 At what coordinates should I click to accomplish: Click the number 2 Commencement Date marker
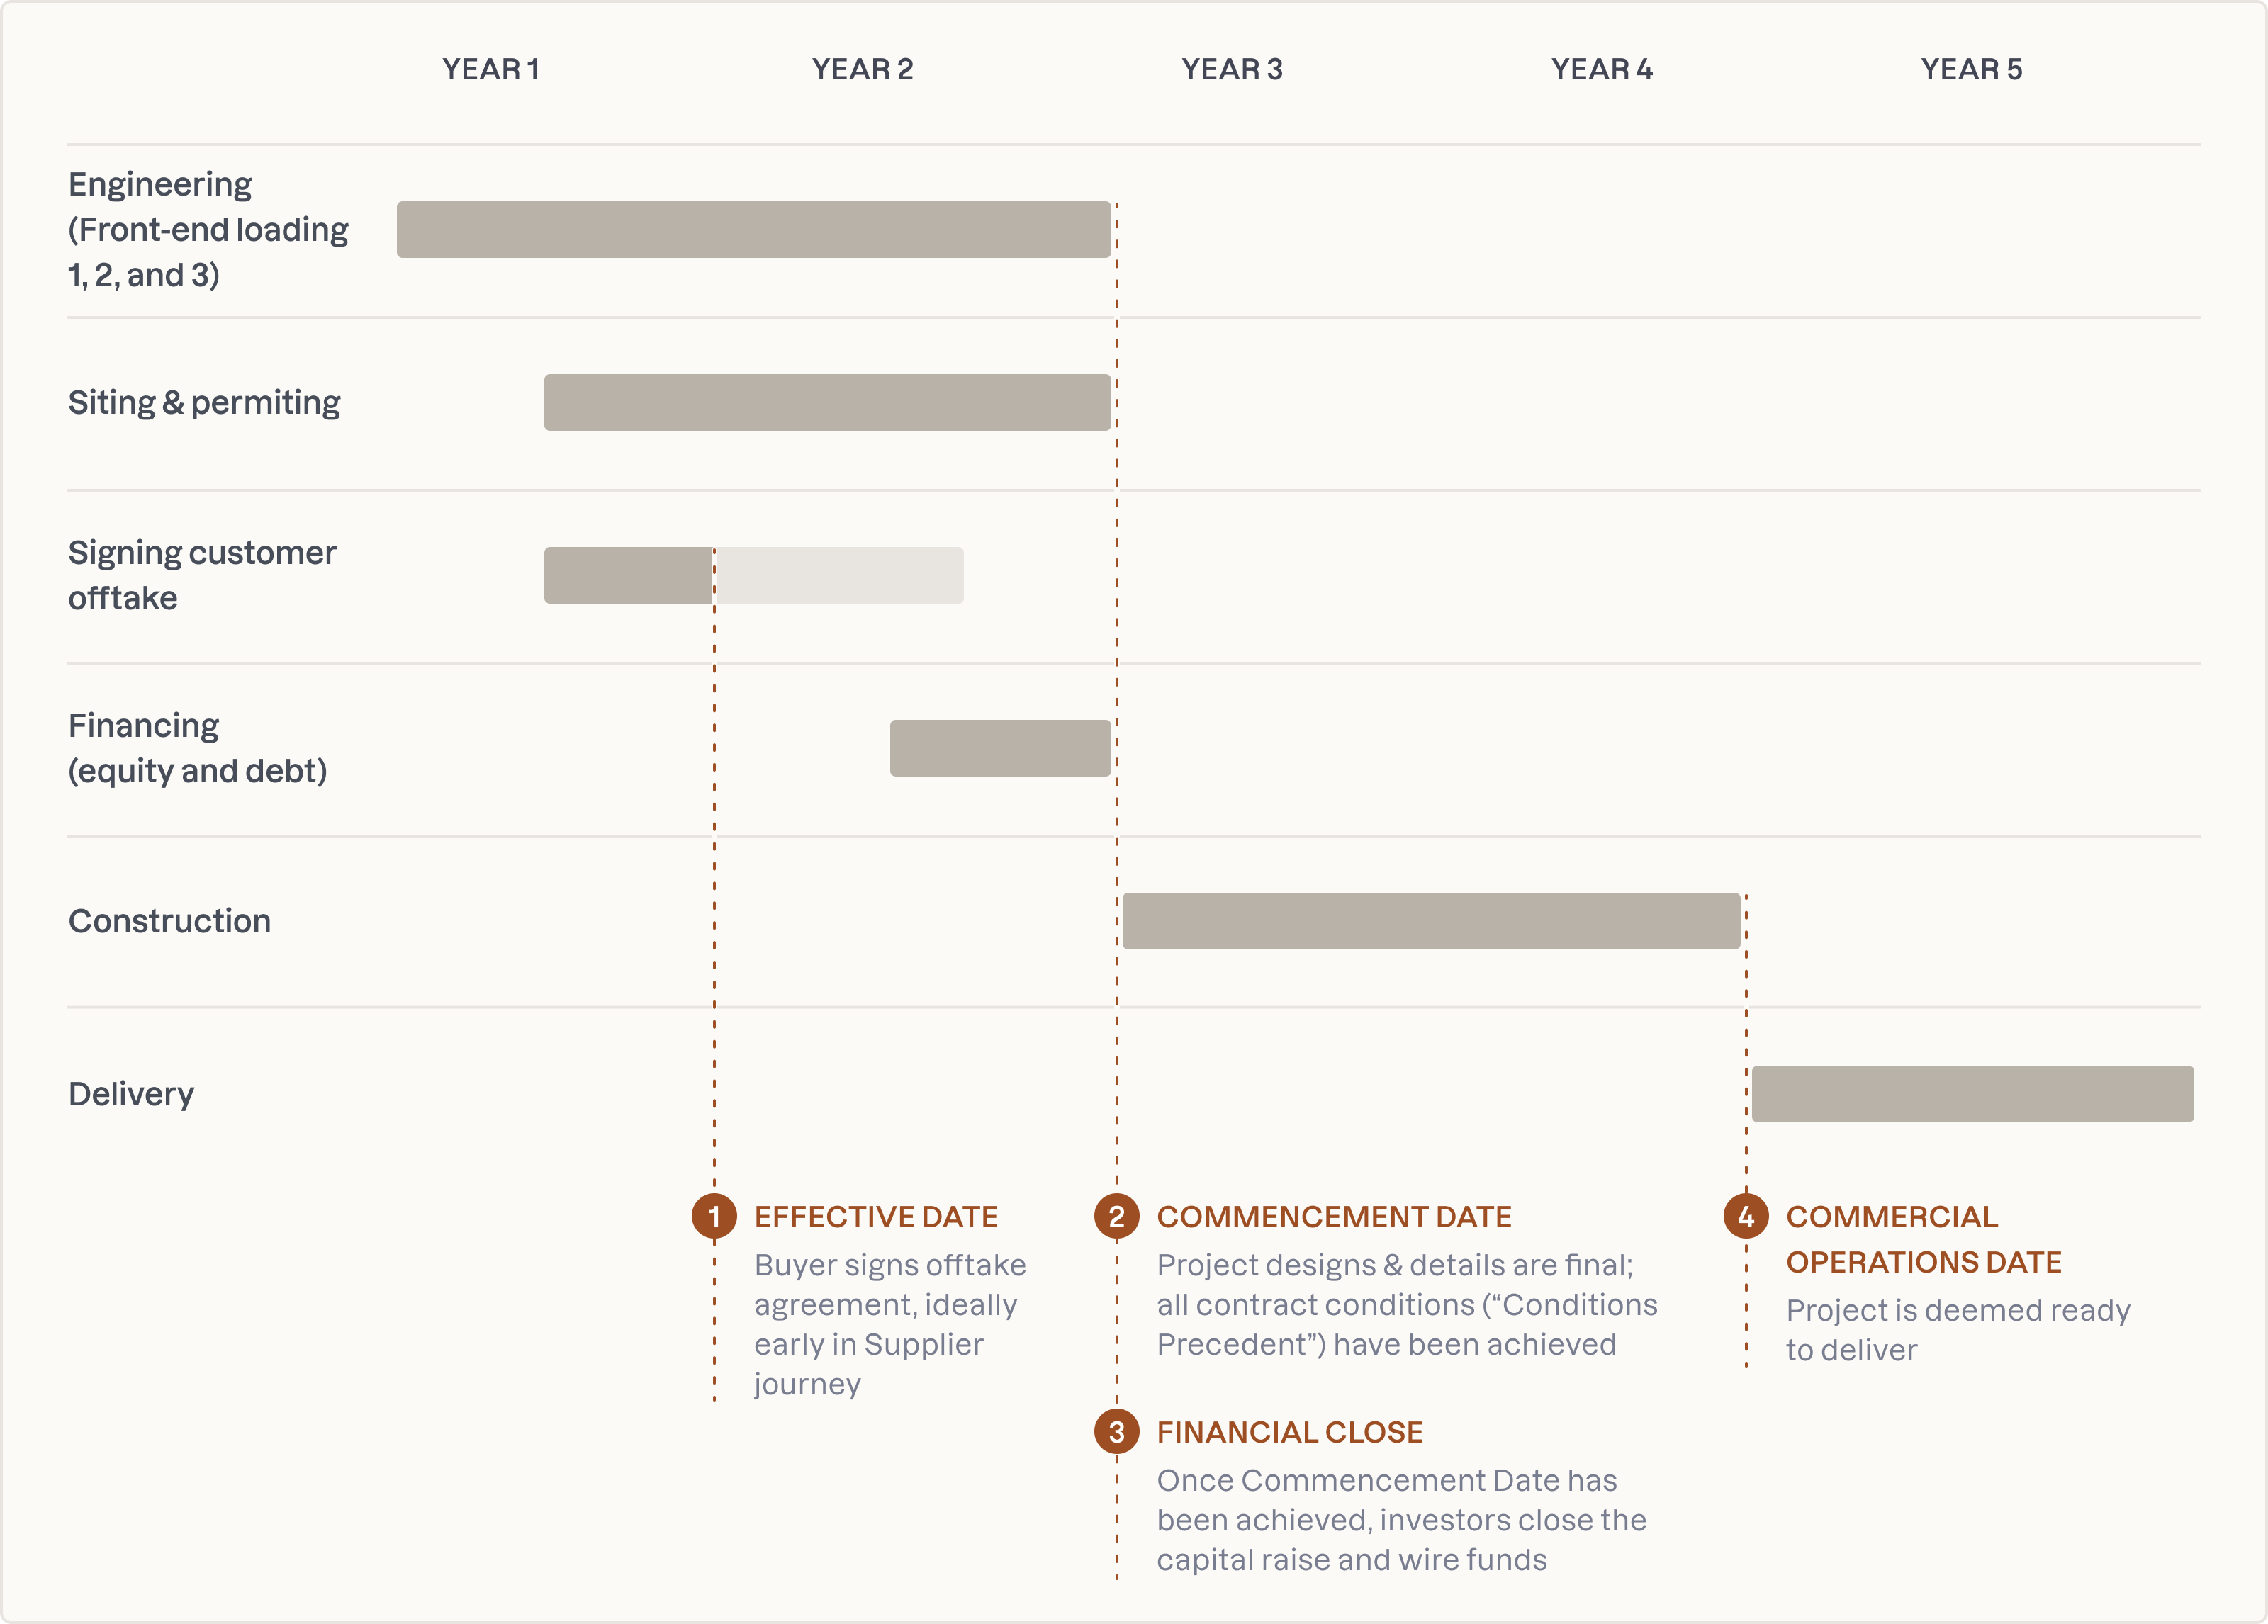(1117, 1216)
